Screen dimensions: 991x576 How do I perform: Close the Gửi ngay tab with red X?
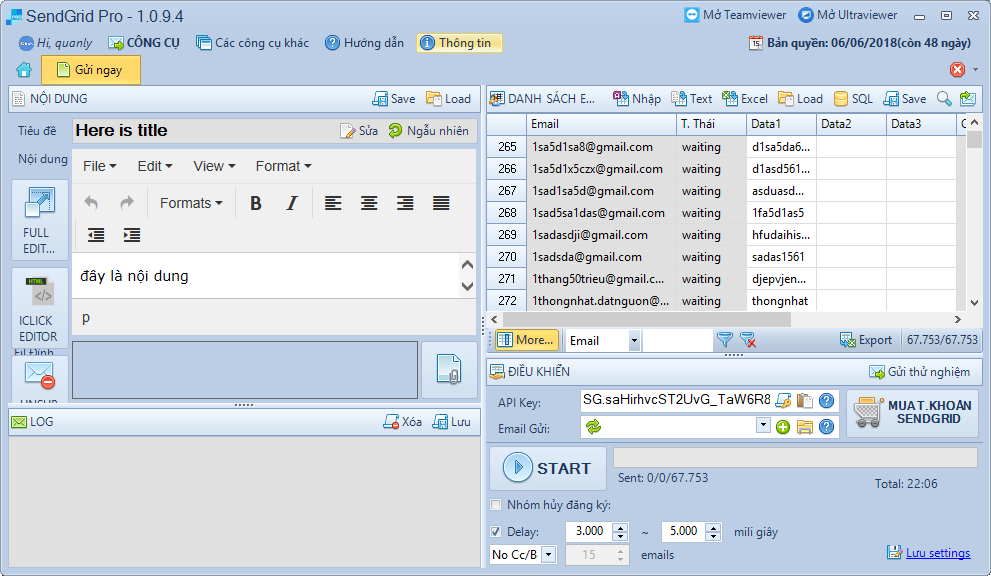click(958, 70)
